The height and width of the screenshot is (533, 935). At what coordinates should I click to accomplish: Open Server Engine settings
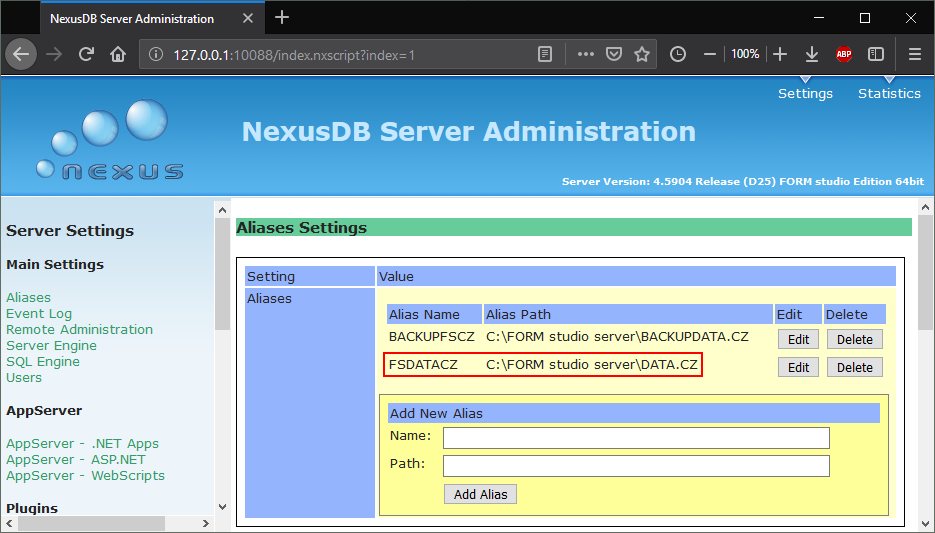coord(51,345)
